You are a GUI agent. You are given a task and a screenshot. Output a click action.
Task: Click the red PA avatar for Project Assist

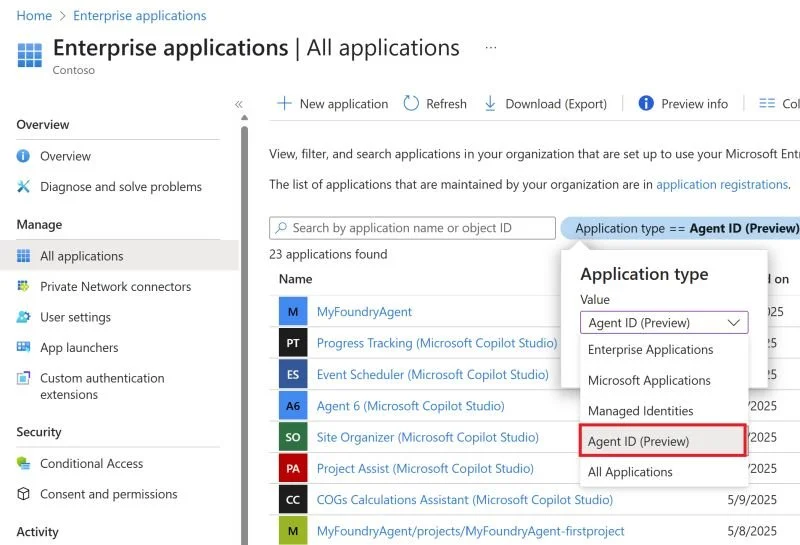293,468
